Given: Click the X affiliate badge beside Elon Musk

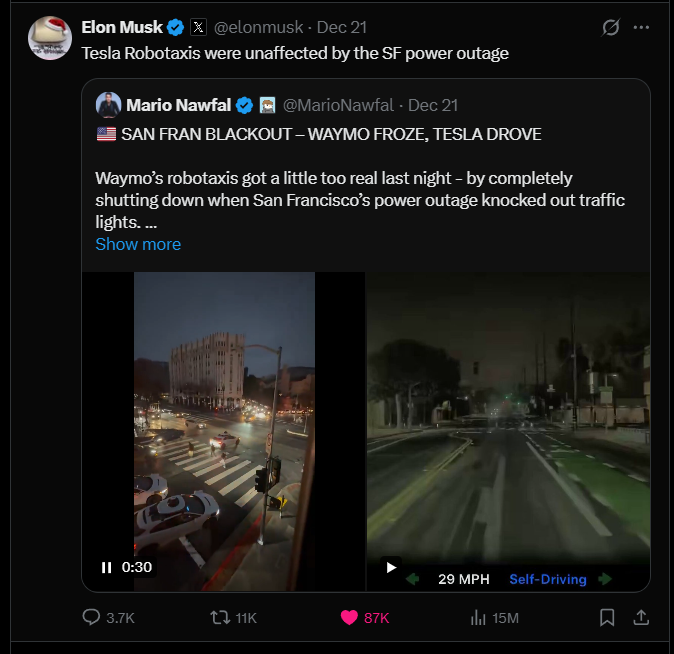Looking at the screenshot, I should pos(199,27).
